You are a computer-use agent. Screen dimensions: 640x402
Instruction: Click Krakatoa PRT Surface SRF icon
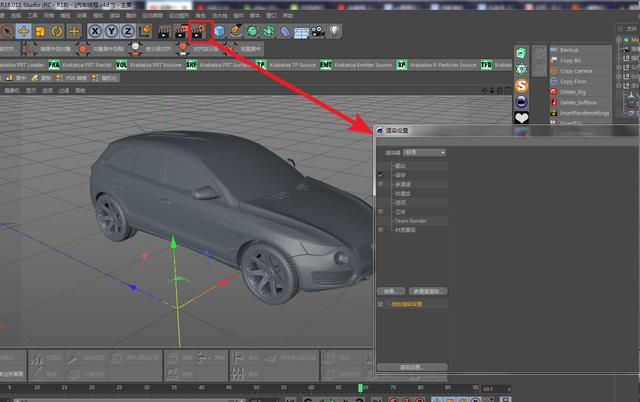point(191,65)
